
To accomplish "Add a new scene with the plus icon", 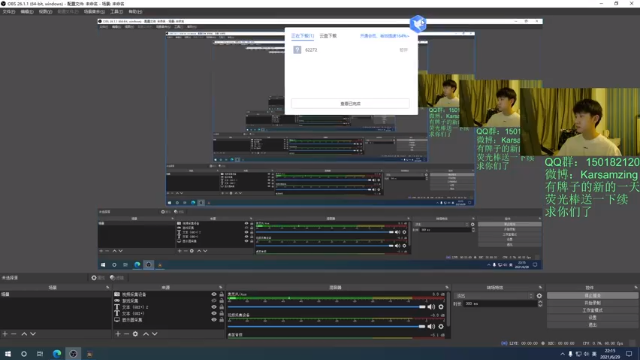I will 5,334.
